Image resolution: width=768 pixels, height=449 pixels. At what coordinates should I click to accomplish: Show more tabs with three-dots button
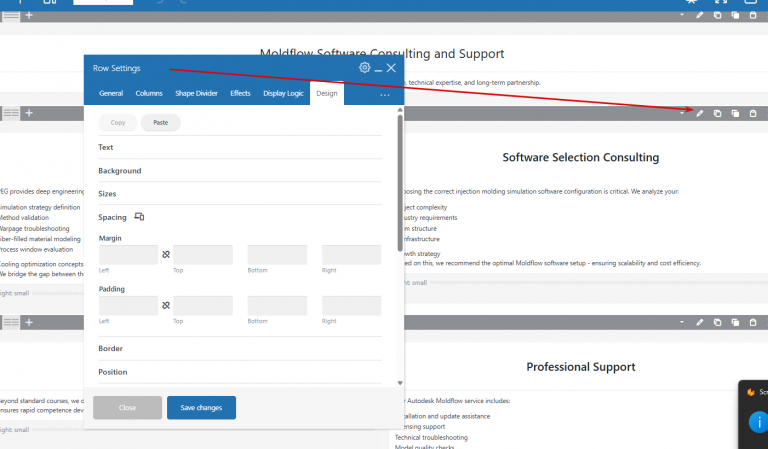click(384, 95)
